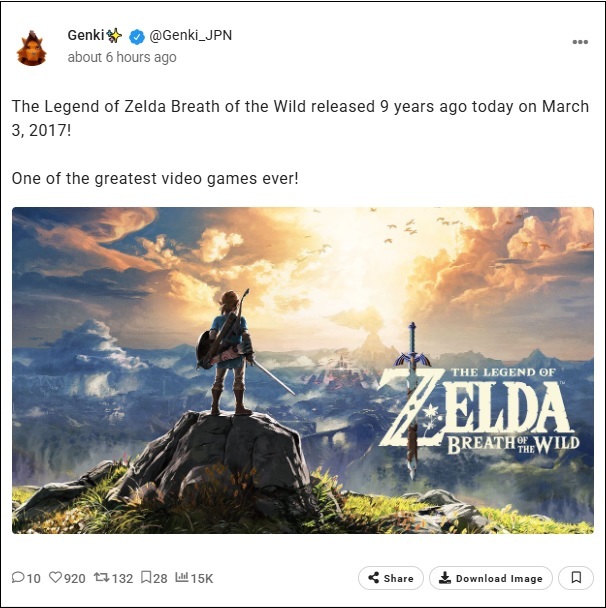The height and width of the screenshot is (608, 606).
Task: Click the blue verified badge checkmark
Action: (x=136, y=37)
